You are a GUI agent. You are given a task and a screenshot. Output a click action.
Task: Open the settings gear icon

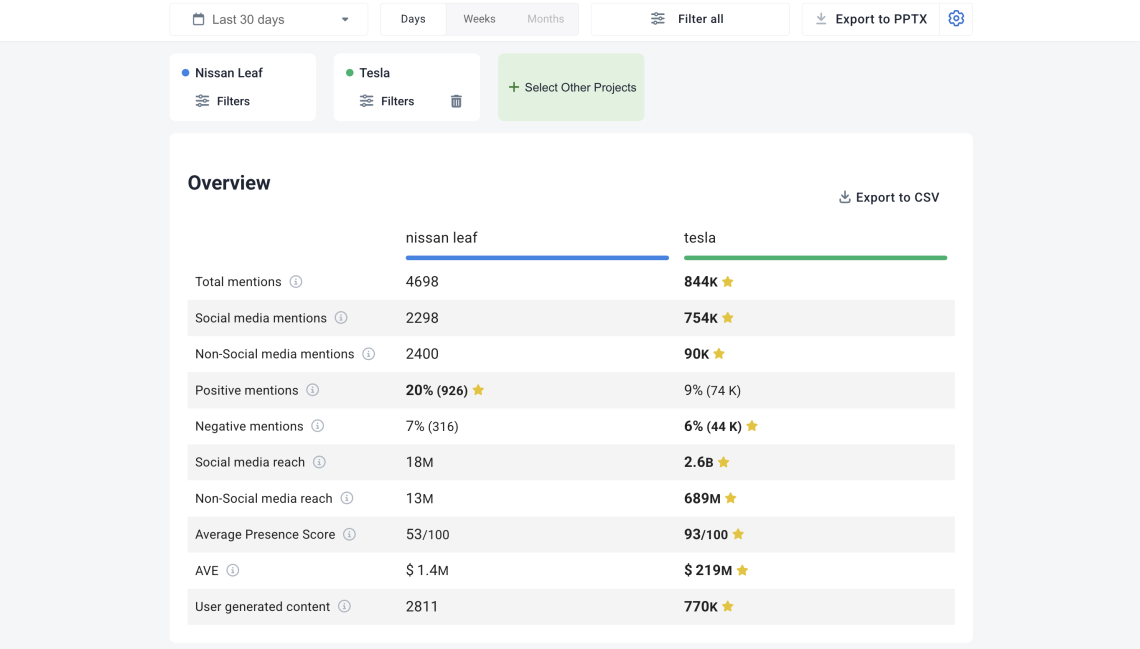956,19
